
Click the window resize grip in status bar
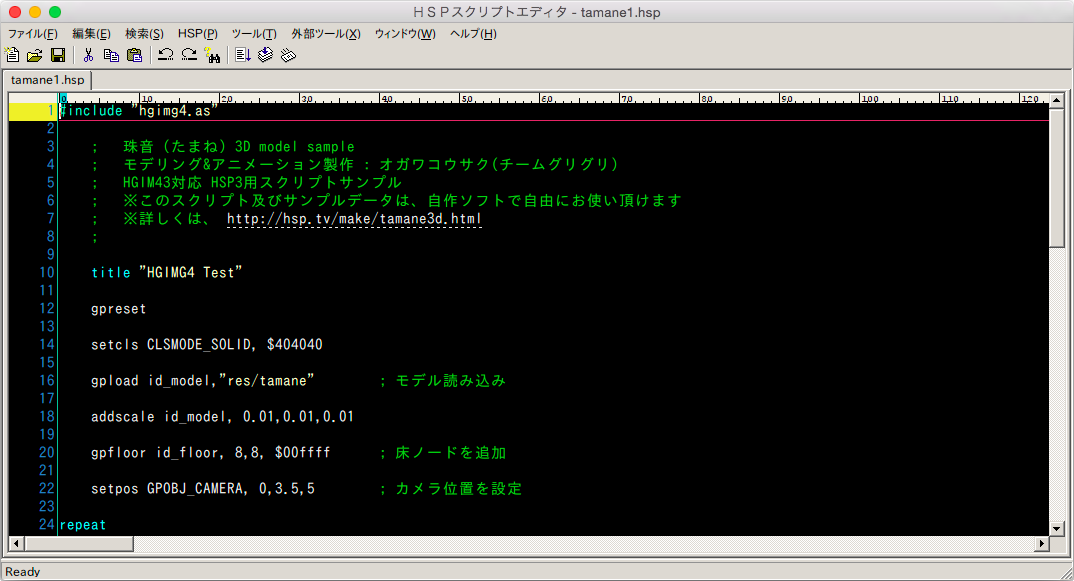point(1066,573)
